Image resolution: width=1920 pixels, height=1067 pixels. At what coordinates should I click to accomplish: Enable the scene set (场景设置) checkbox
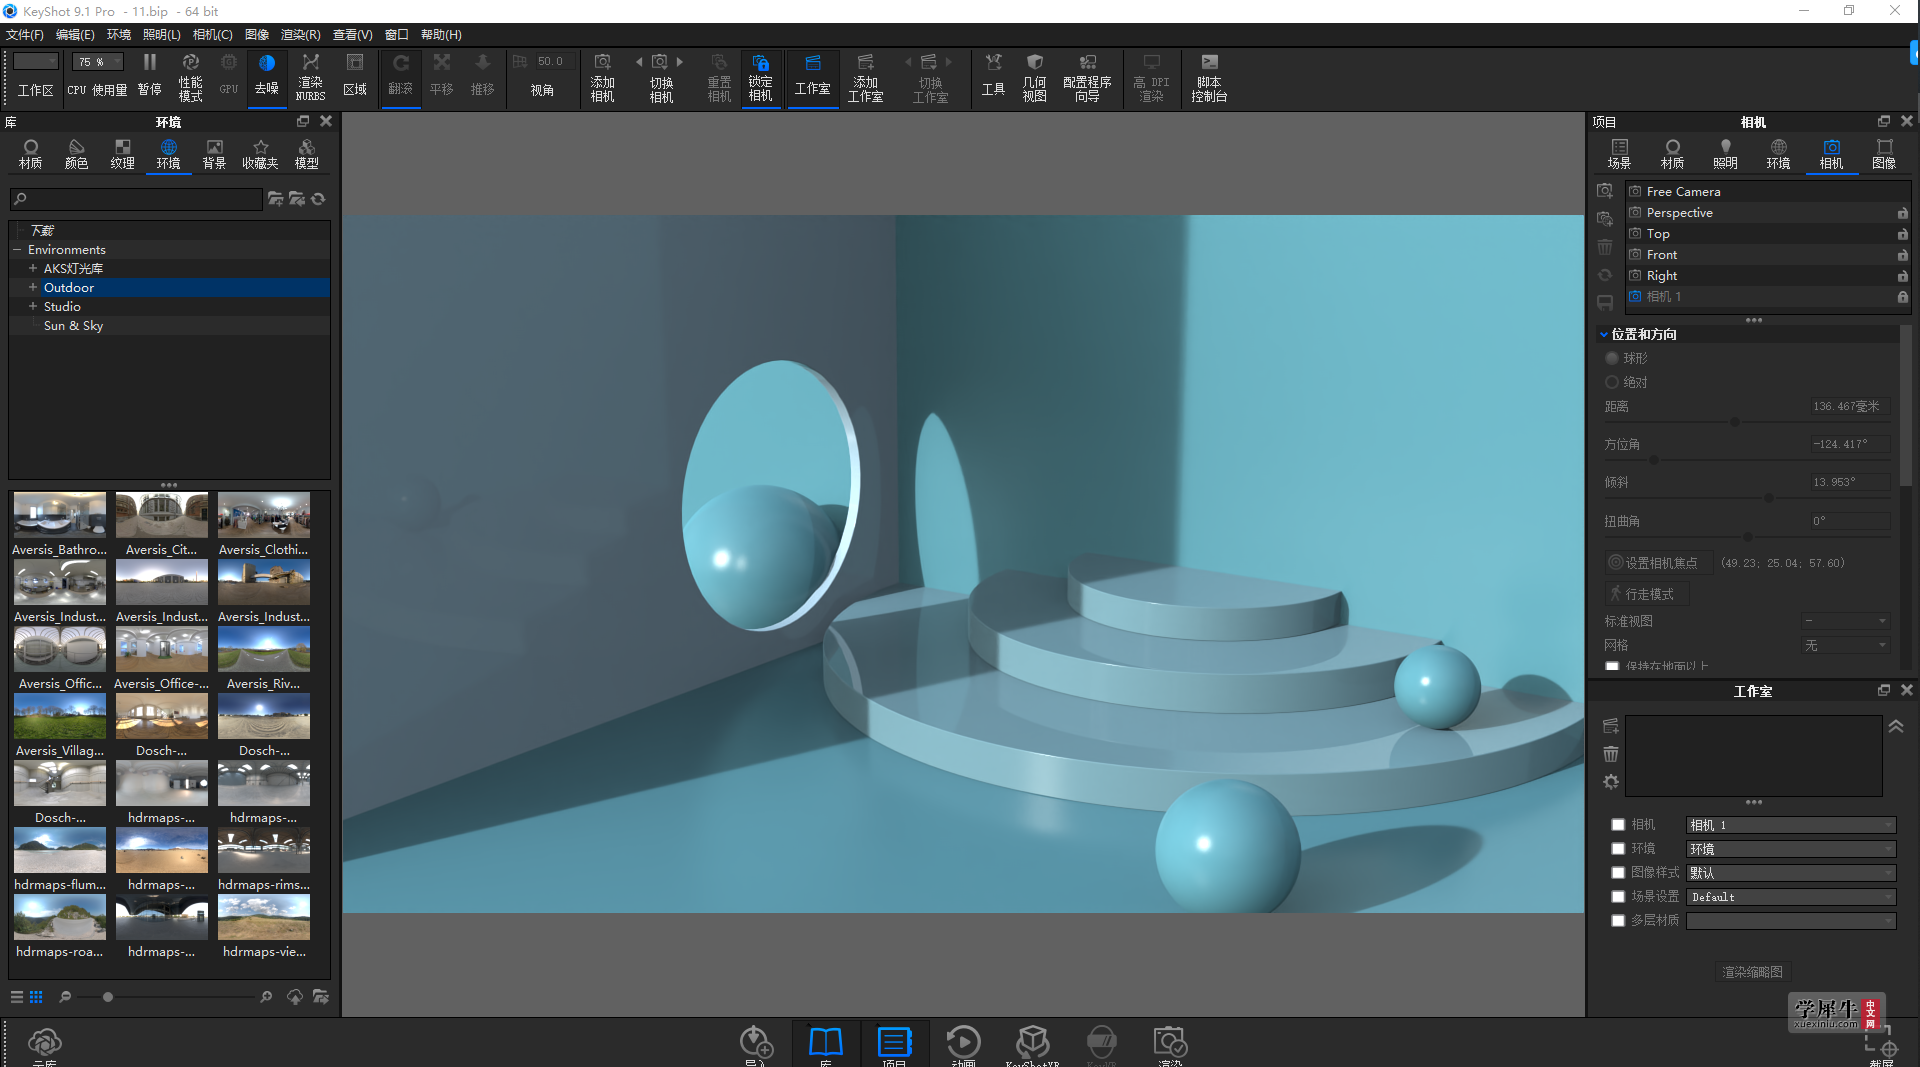pyautogui.click(x=1618, y=897)
